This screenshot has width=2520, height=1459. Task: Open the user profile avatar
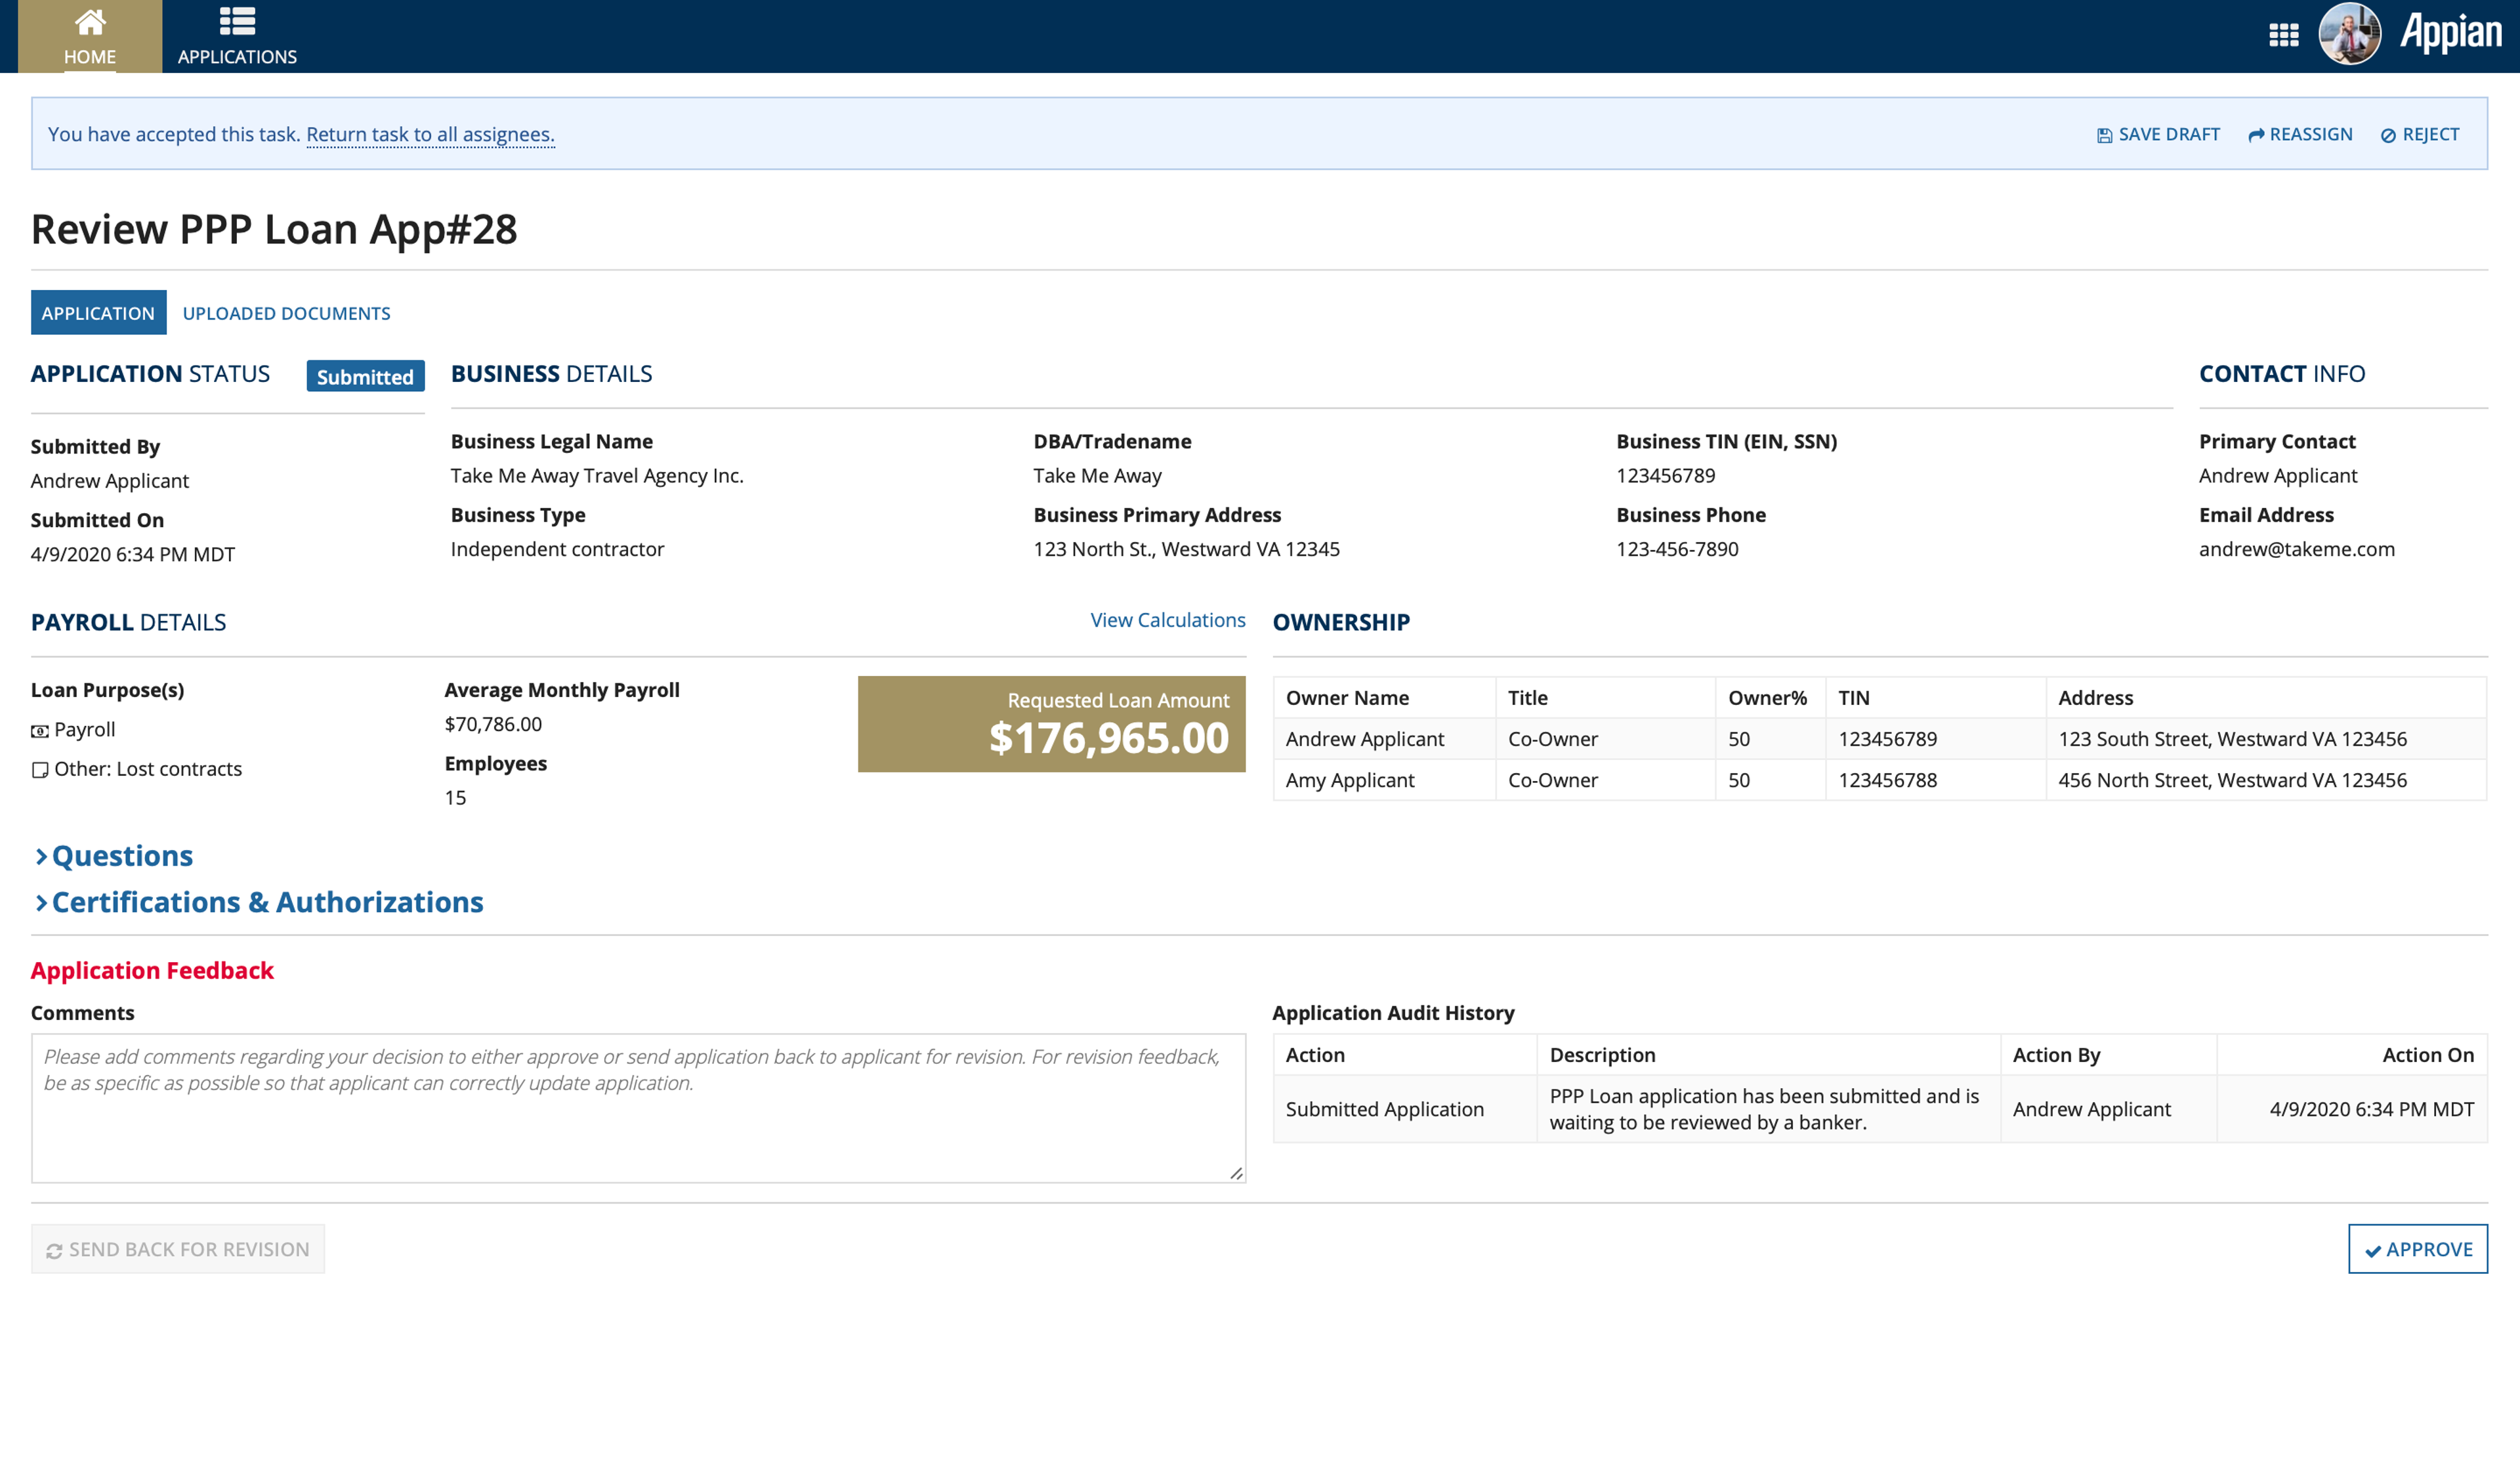point(2349,34)
